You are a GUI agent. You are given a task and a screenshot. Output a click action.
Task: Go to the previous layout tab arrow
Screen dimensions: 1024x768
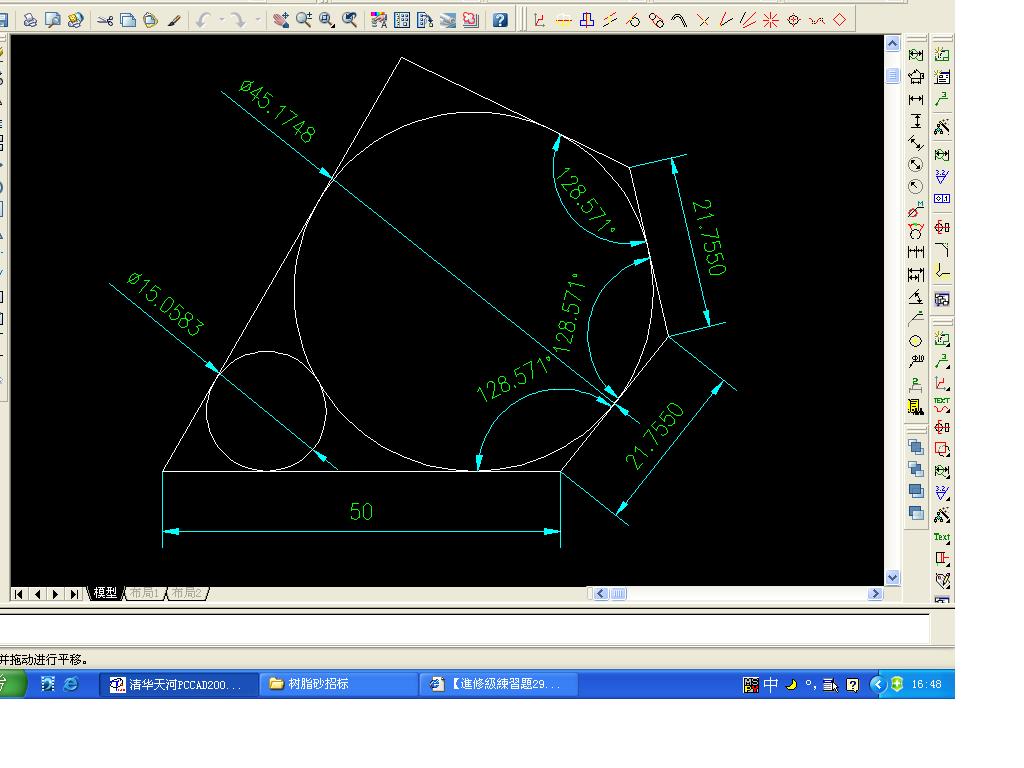click(x=37, y=594)
